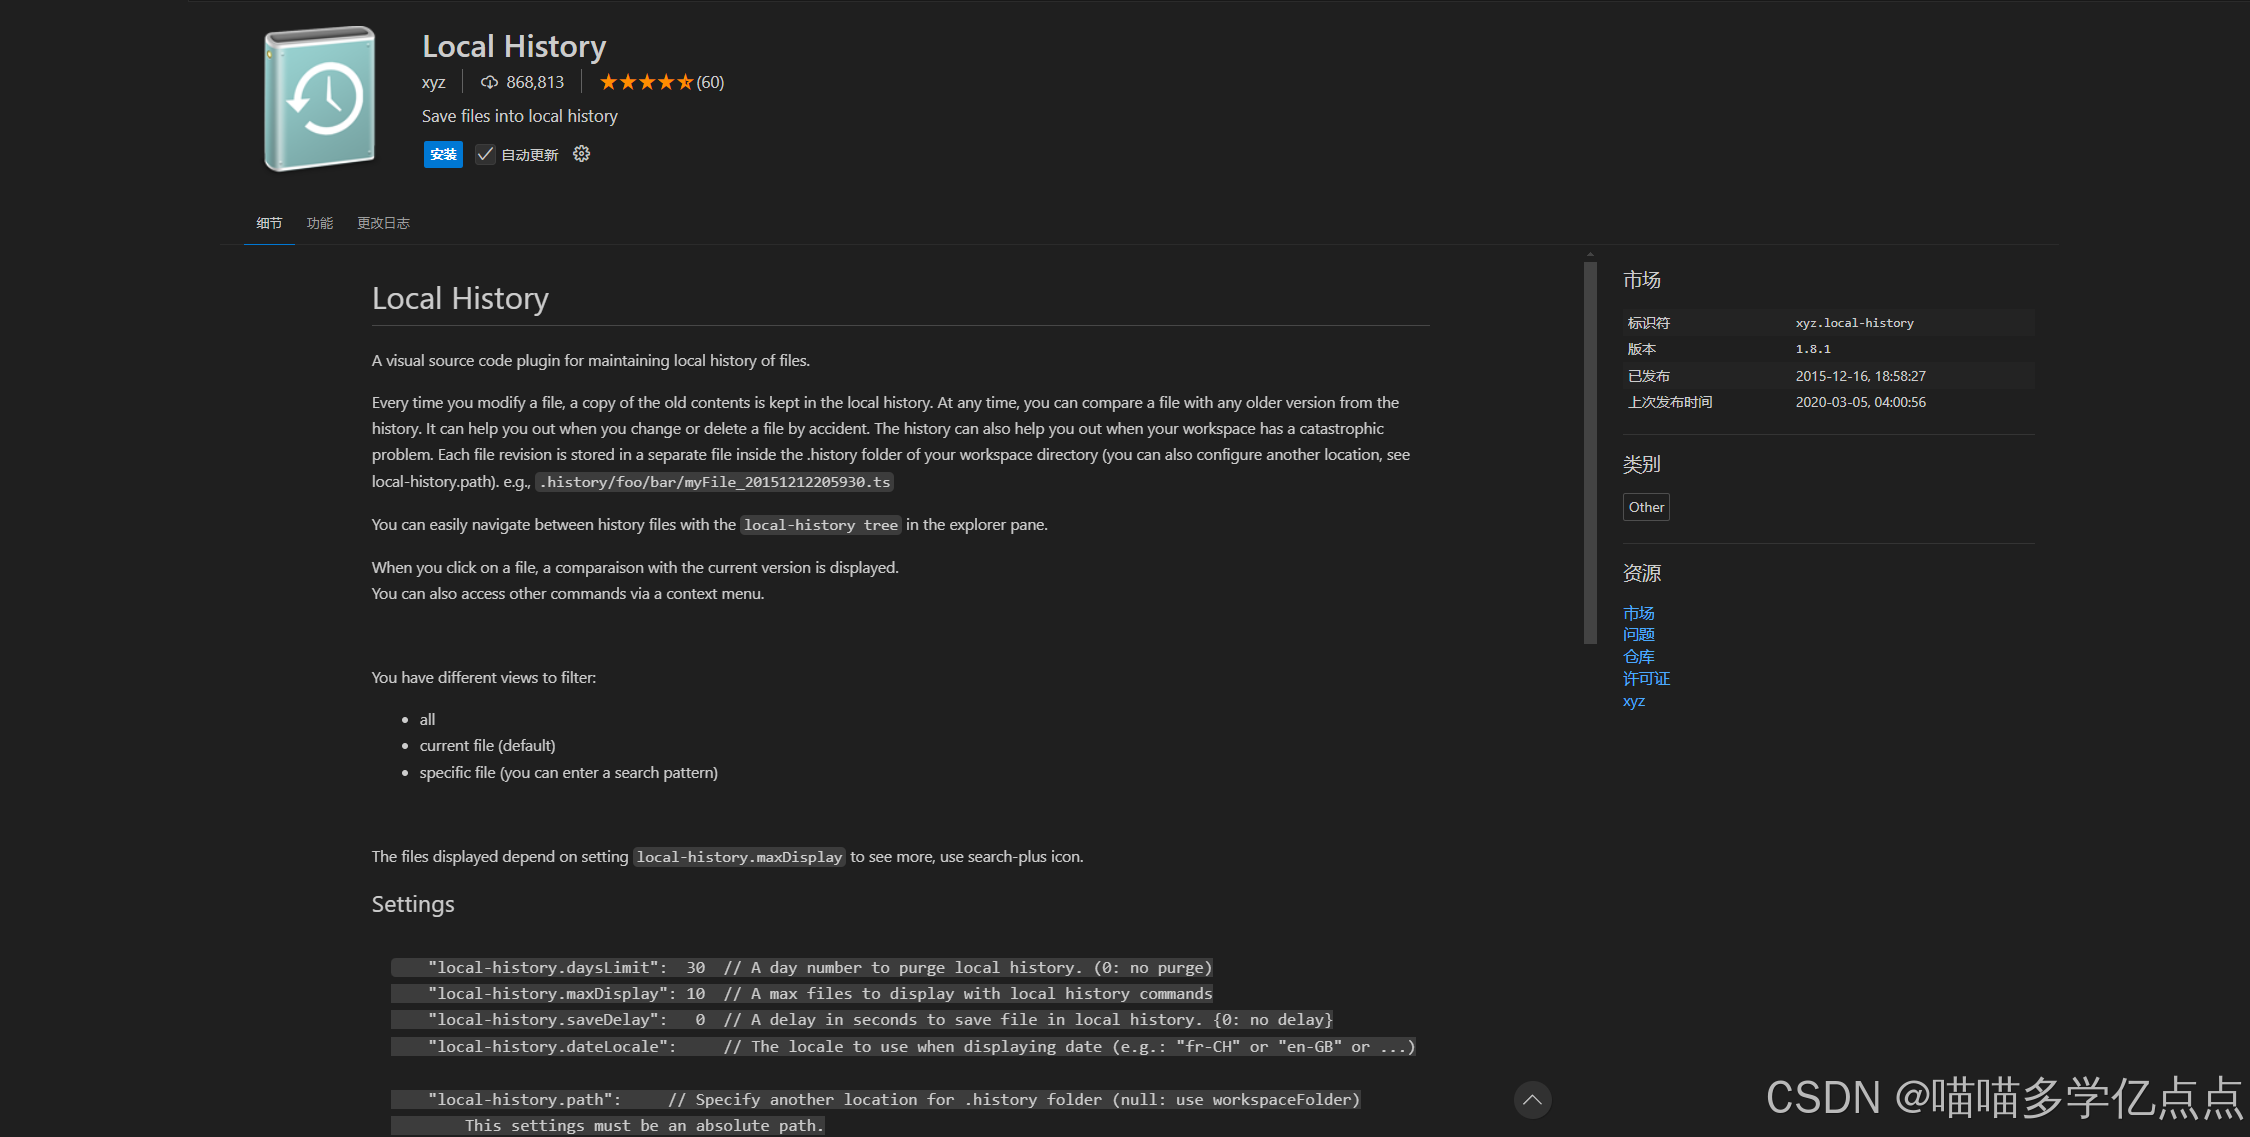Click the readme heading Local History
Screen dimensions: 2250x1137
[x=460, y=298]
